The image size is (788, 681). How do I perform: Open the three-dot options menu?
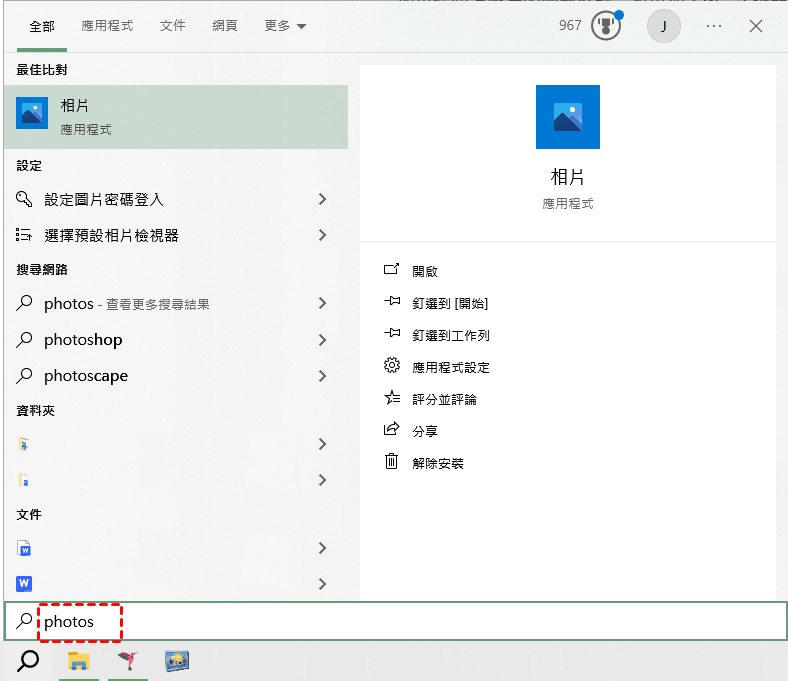coord(714,26)
